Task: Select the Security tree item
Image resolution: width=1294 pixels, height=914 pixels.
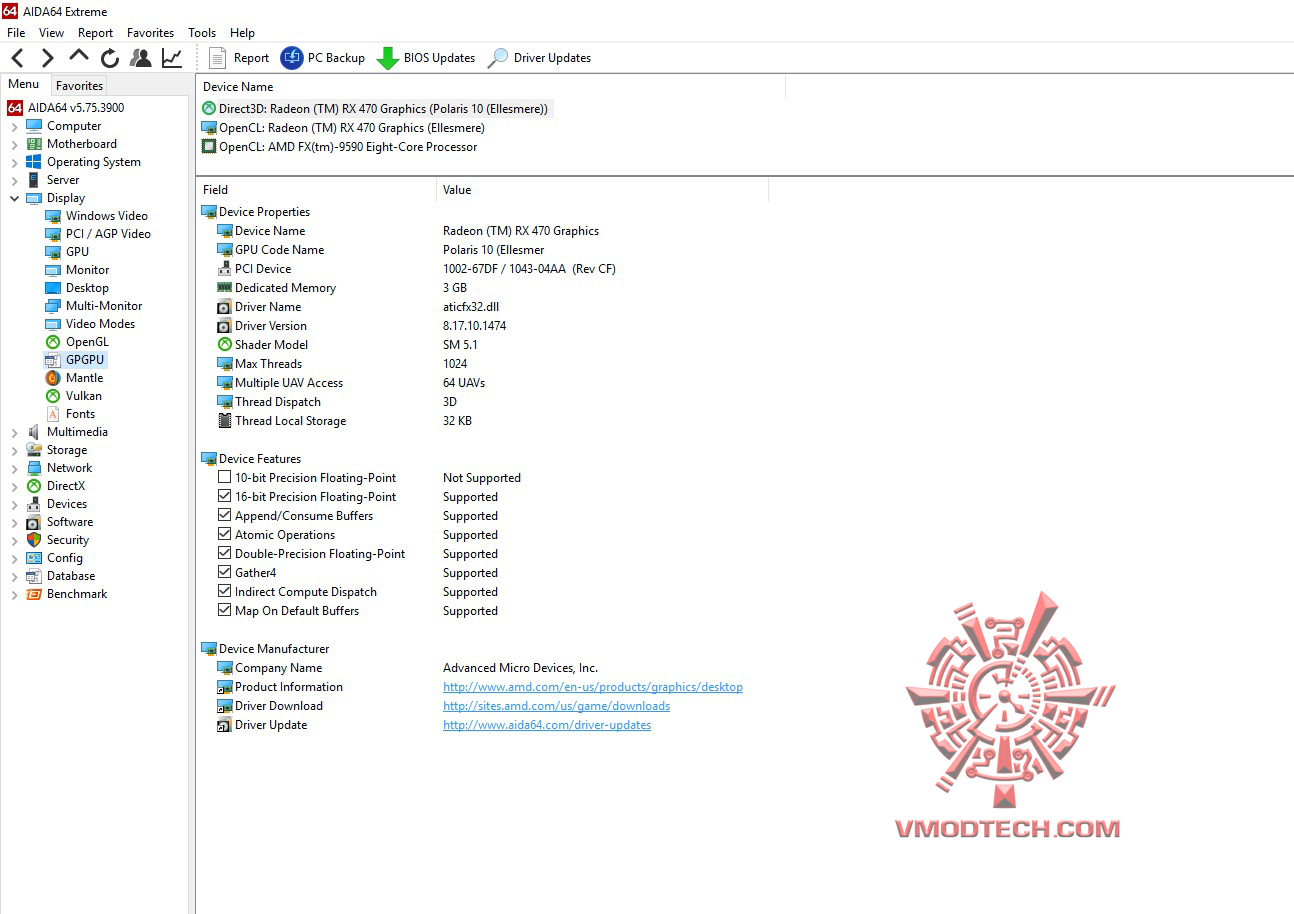Action: click(58, 540)
